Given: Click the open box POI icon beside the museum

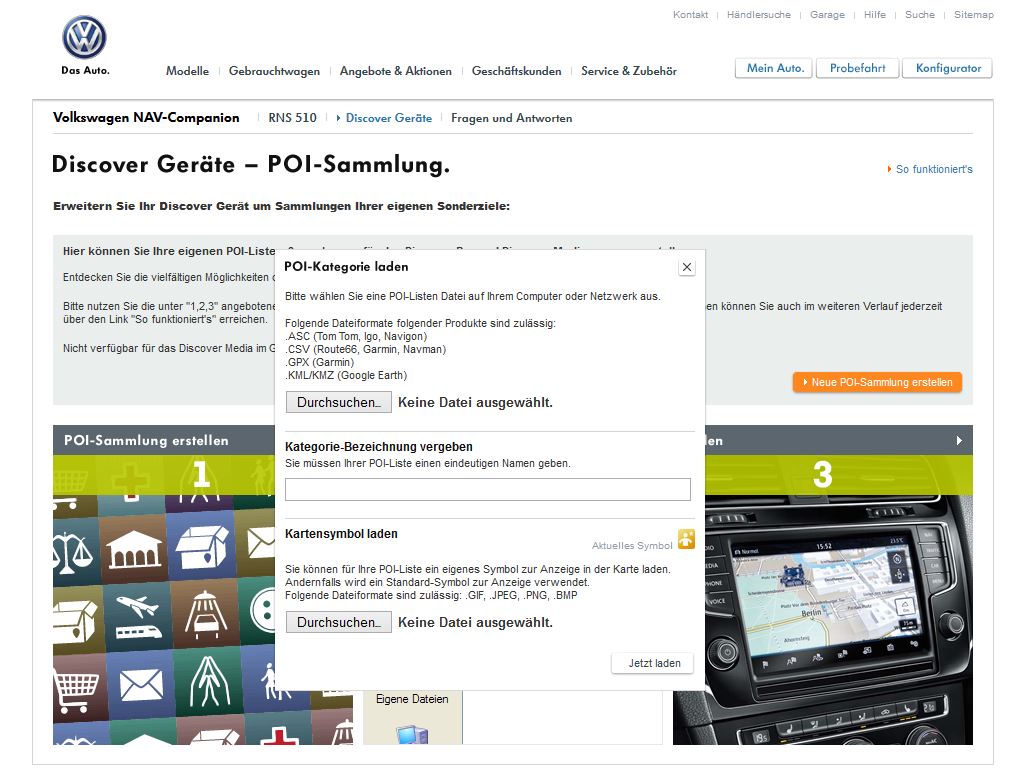Looking at the screenshot, I should (x=201, y=545).
